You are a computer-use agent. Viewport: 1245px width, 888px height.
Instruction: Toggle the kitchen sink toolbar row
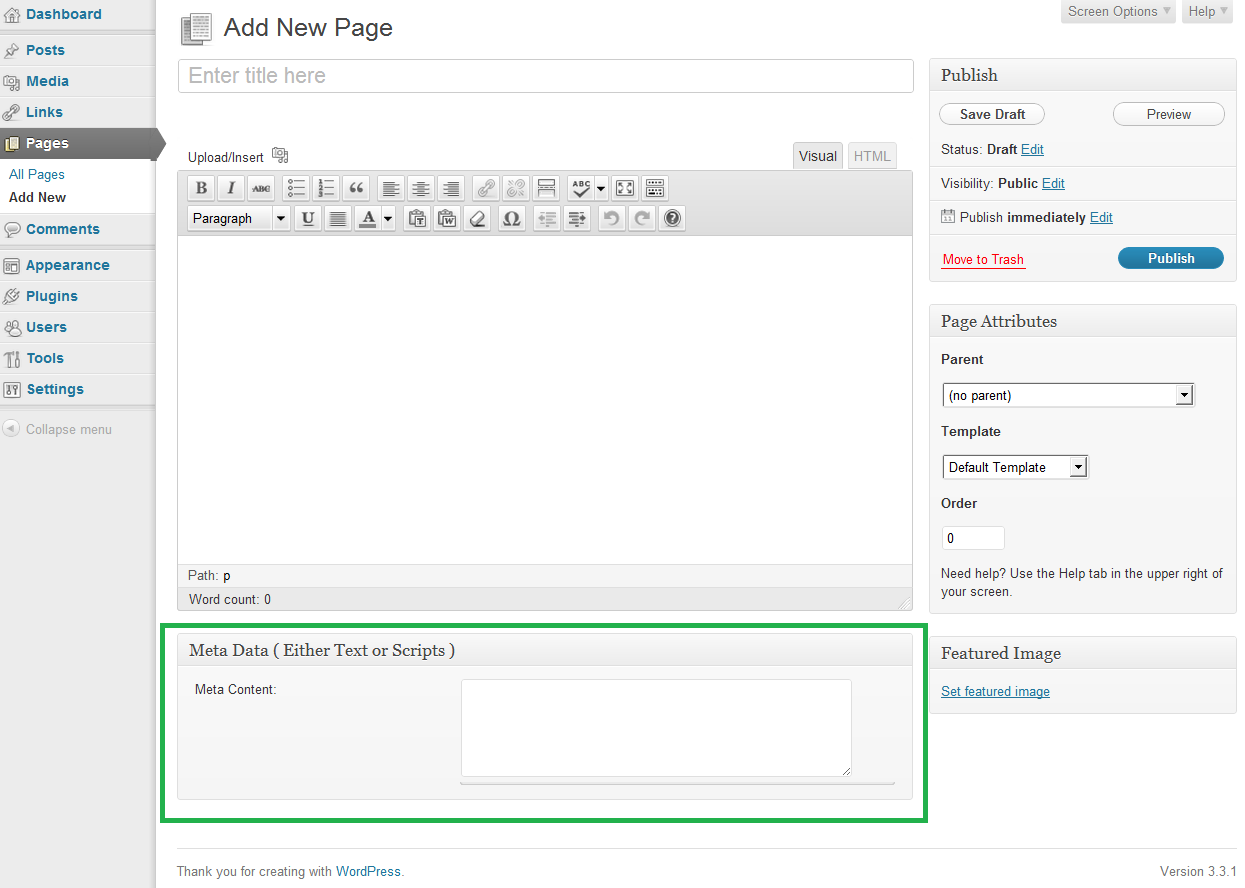(x=654, y=188)
